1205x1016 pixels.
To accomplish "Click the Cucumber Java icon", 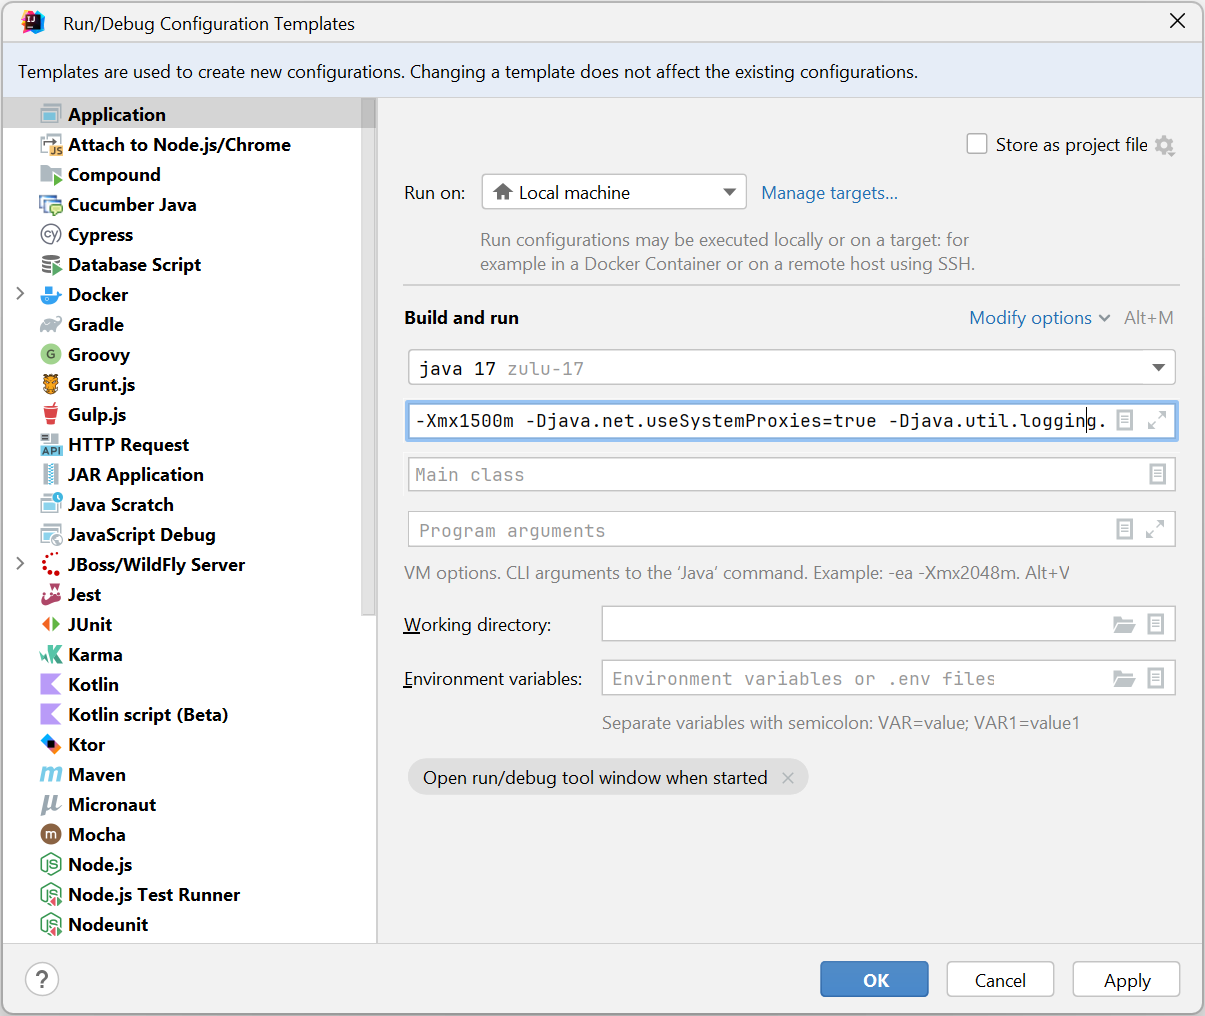I will (51, 204).
